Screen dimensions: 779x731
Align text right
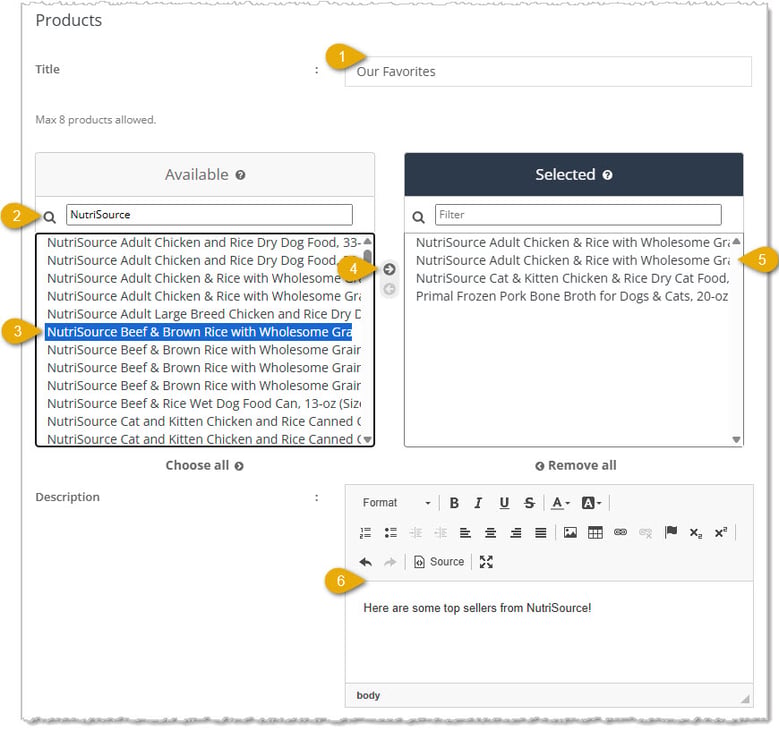click(x=516, y=533)
